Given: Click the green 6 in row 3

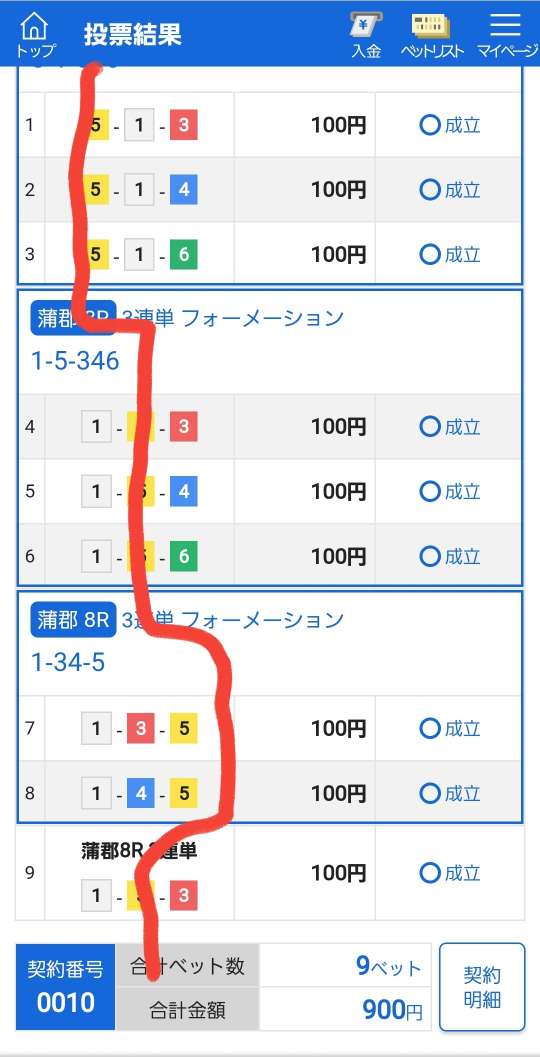Looking at the screenshot, I should tap(183, 254).
